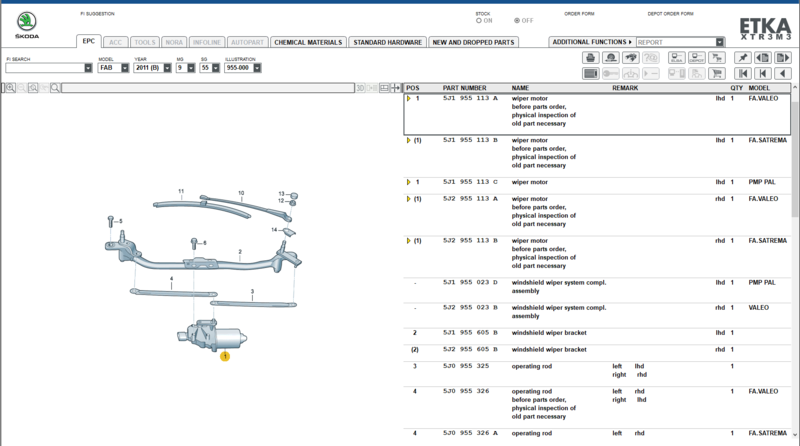Click the ELSA toolbar icon

pos(677,58)
